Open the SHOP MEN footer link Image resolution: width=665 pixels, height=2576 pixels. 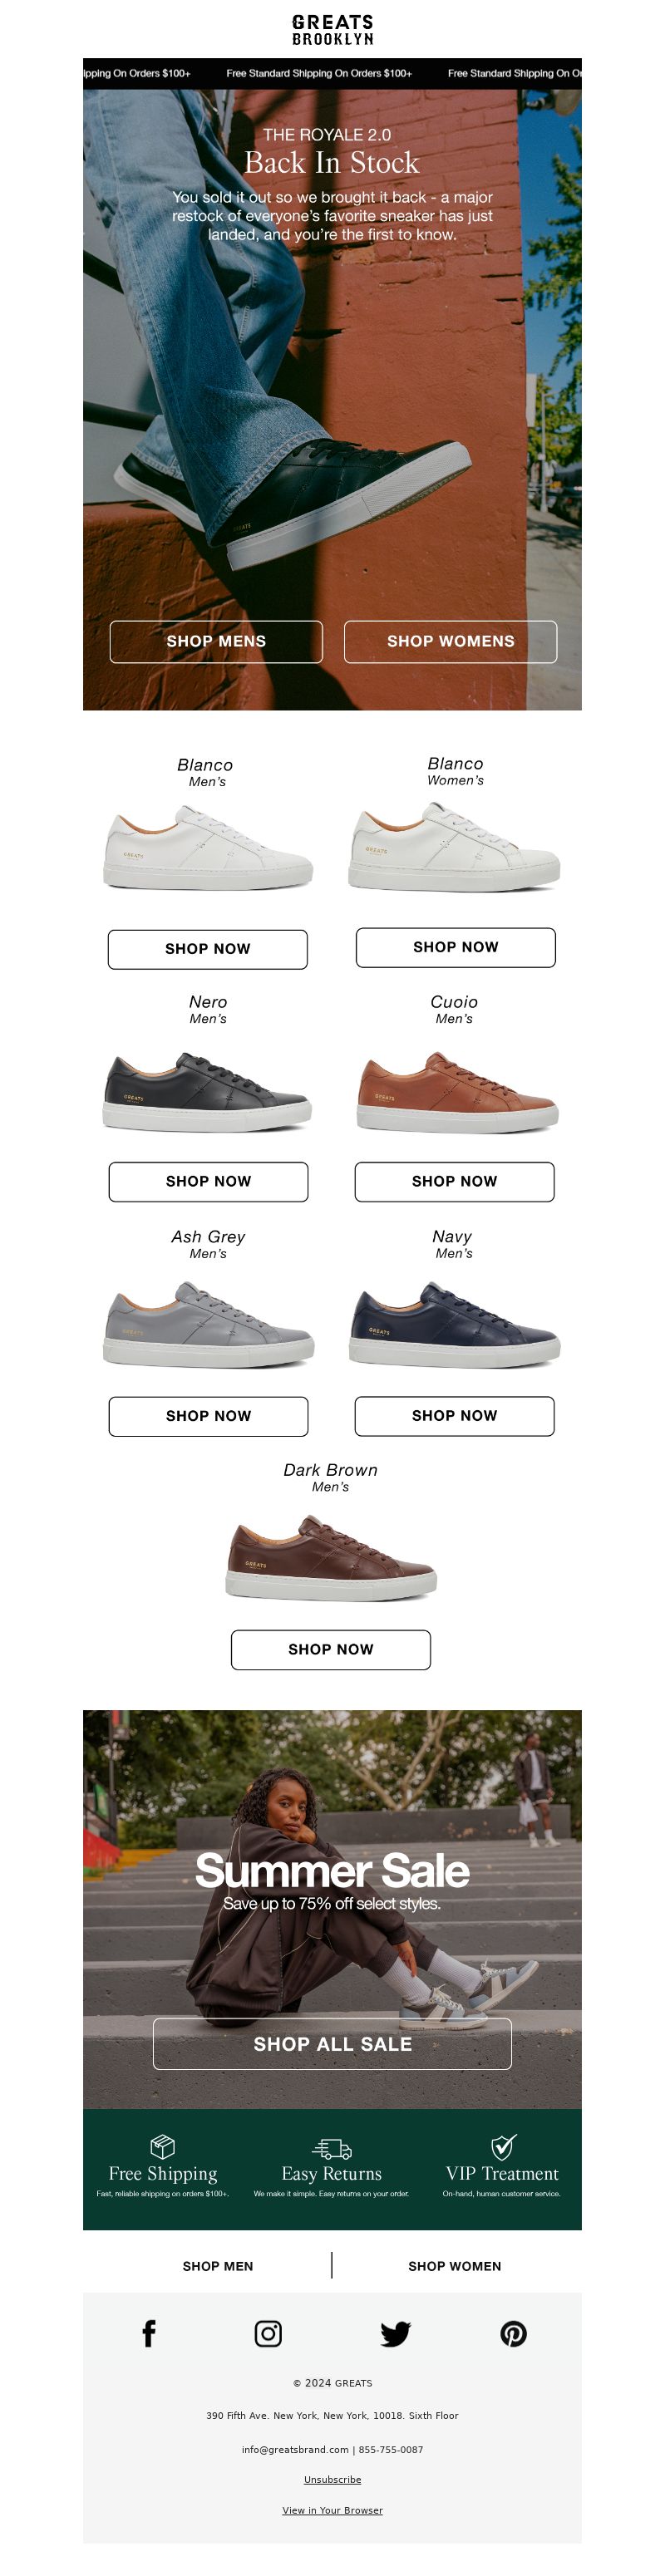pos(218,2266)
